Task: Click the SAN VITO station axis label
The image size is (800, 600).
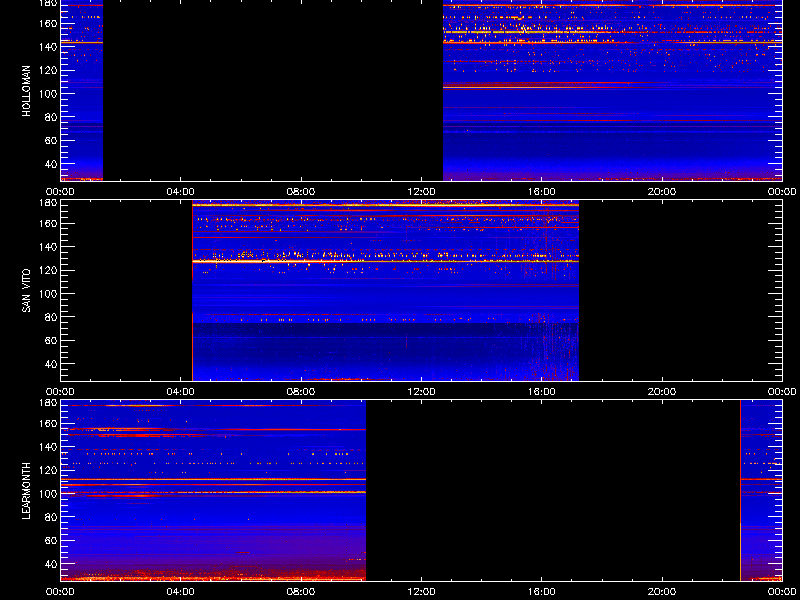Action: 27,291
